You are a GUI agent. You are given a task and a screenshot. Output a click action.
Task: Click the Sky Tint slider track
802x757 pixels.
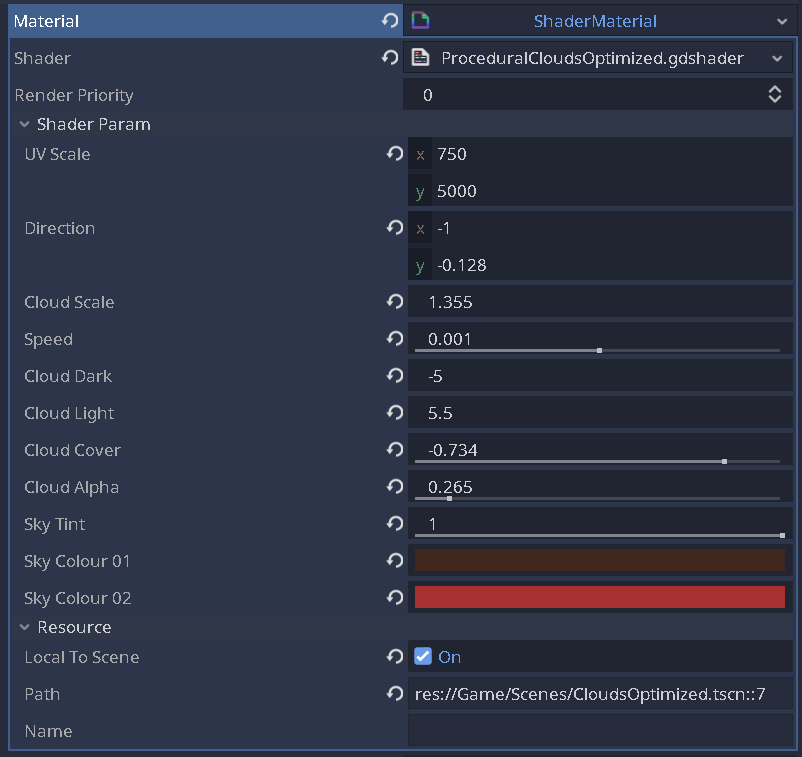pyautogui.click(x=597, y=535)
